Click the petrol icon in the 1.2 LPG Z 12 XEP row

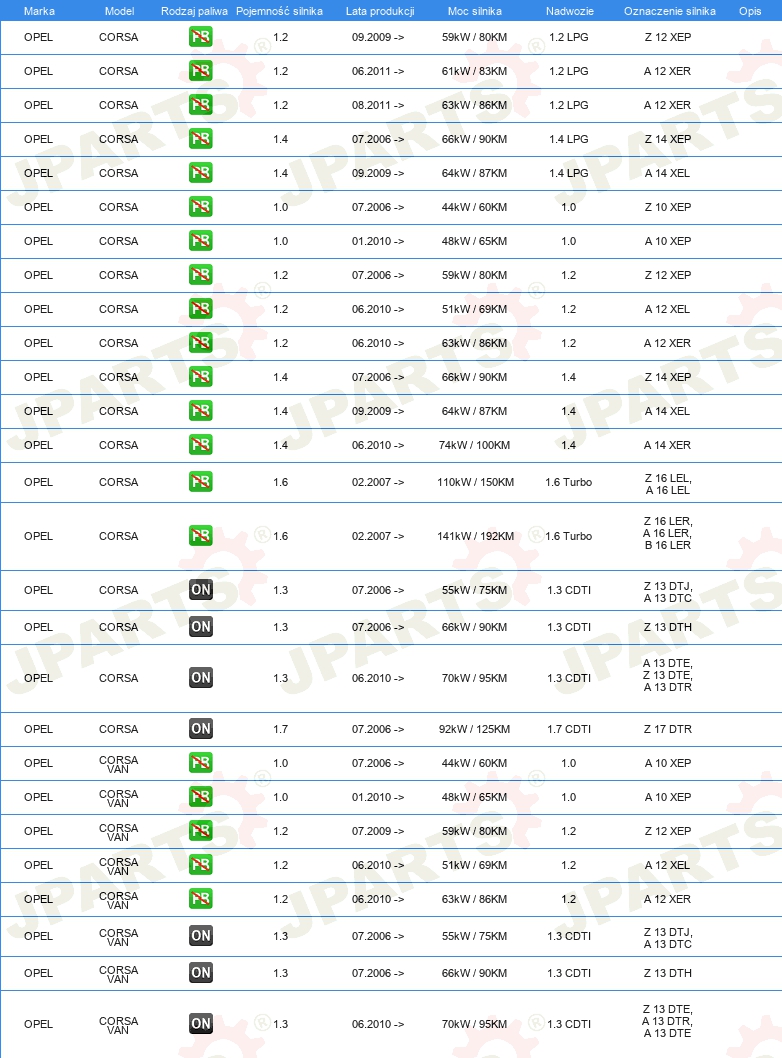(200, 36)
